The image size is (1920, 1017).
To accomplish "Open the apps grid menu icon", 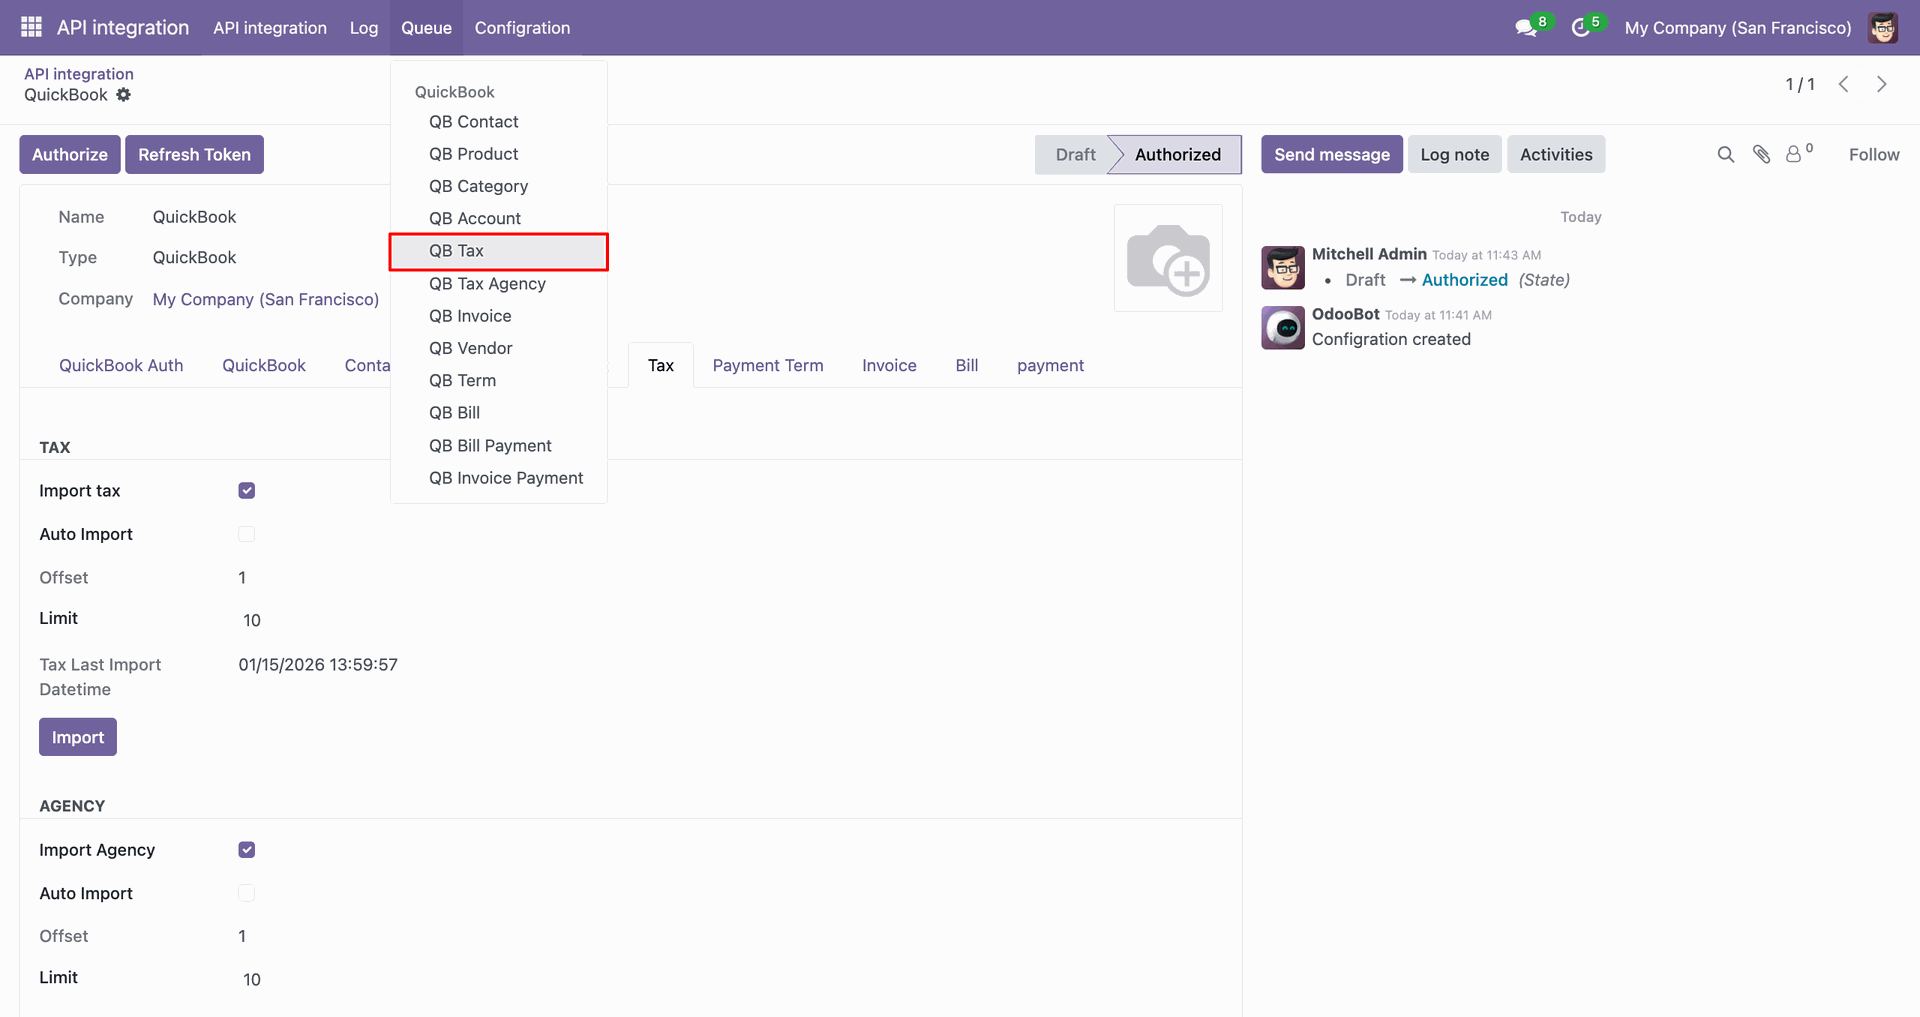I will [31, 27].
